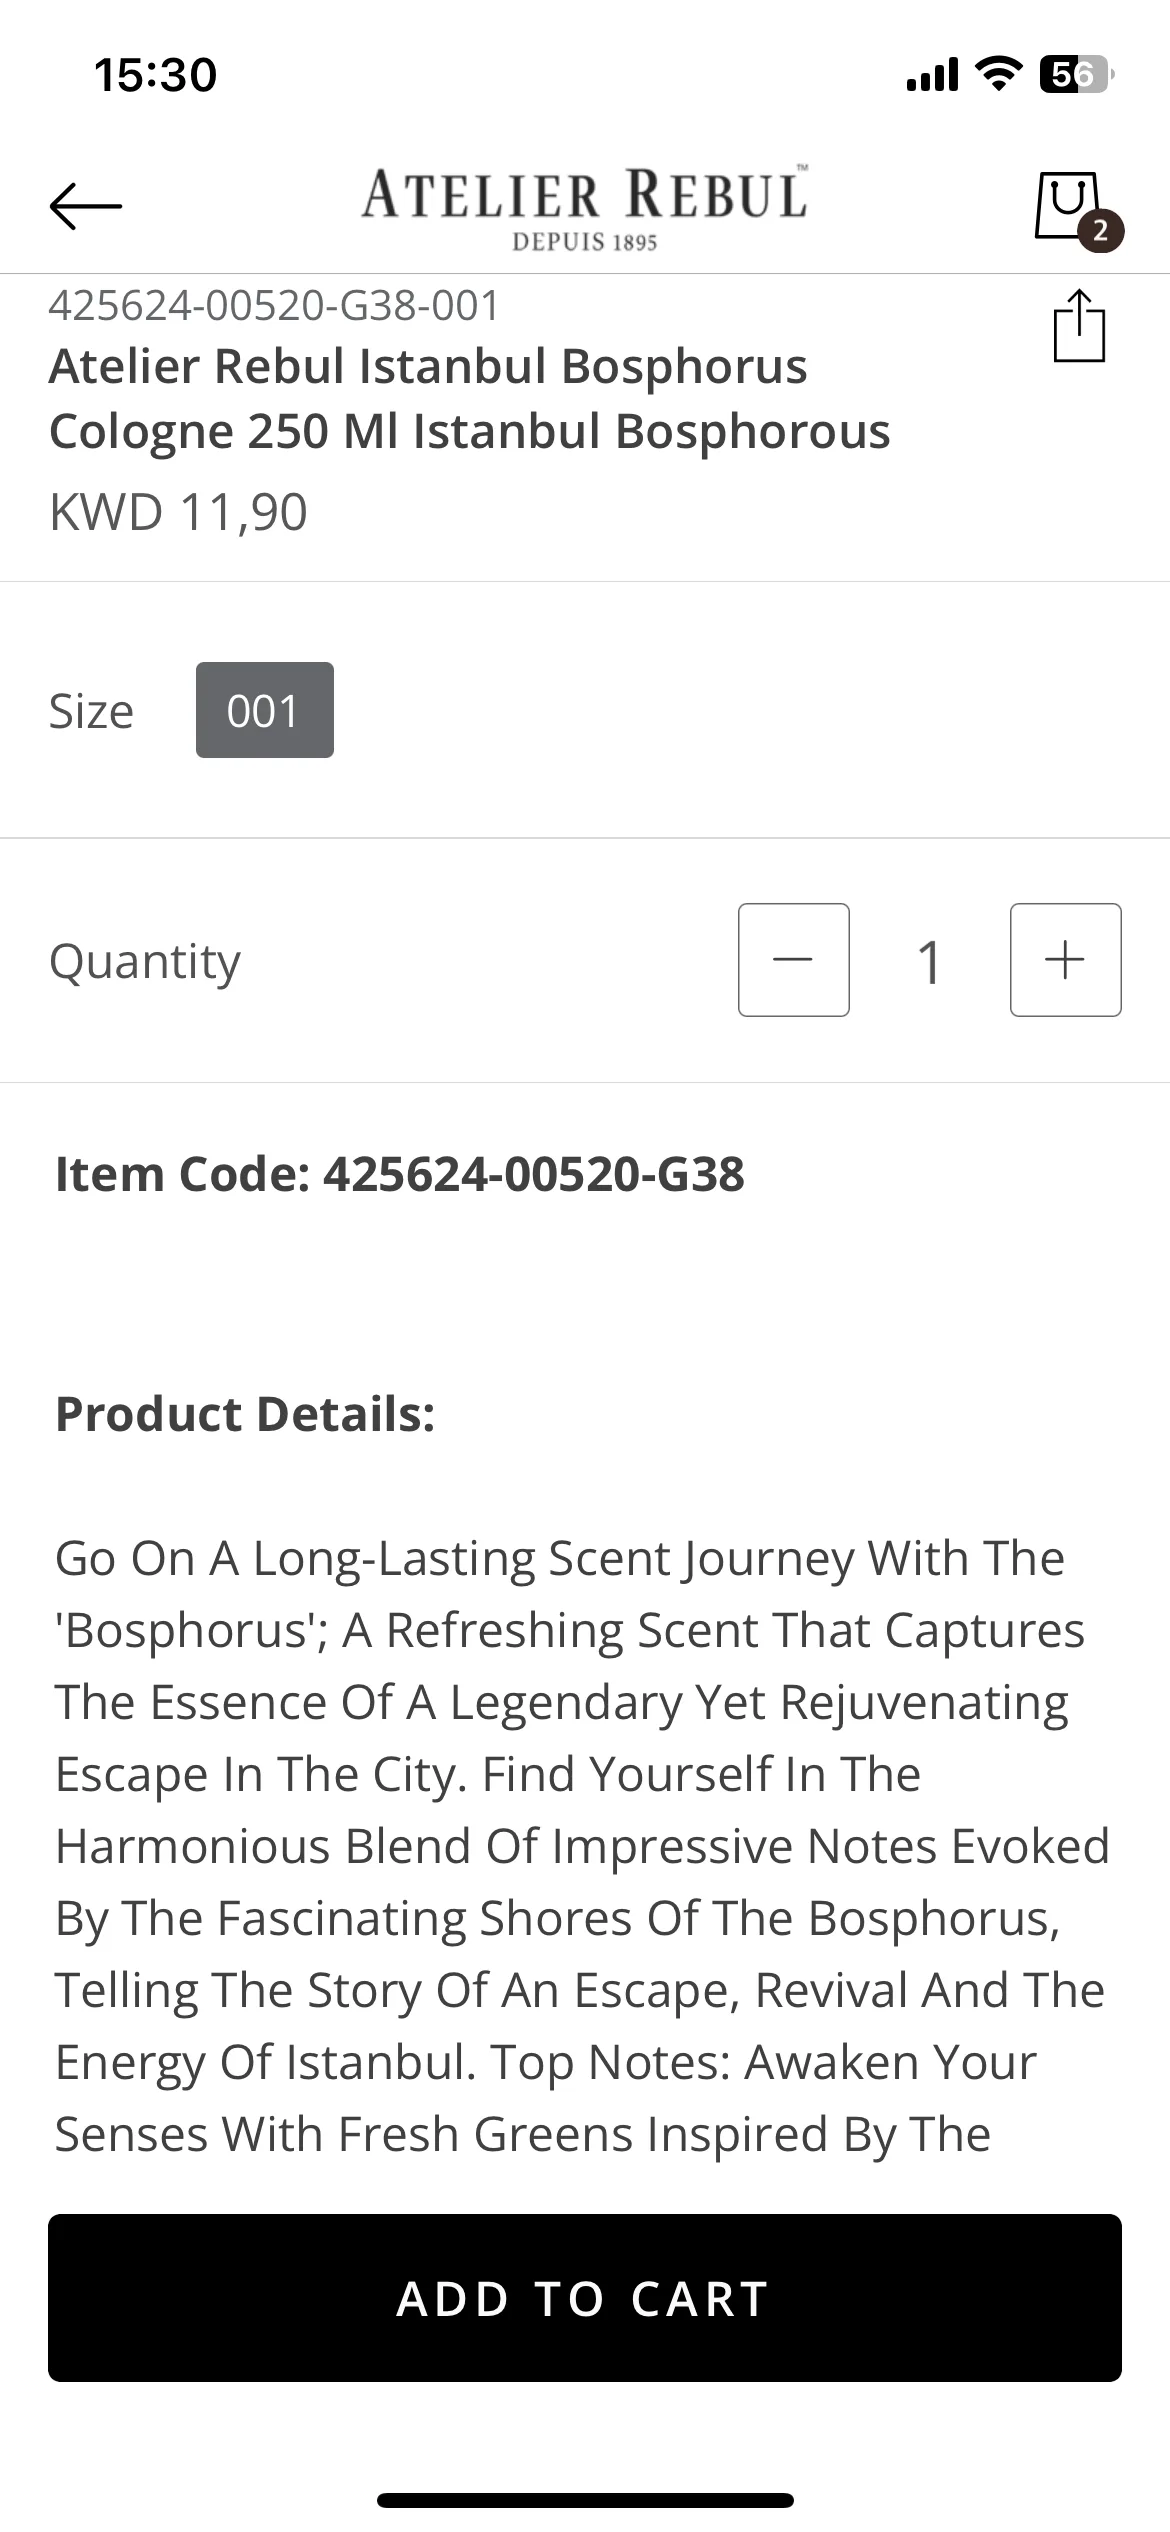Tap the quantity value 1
Viewport: 1170px width, 2532px height.
click(929, 962)
